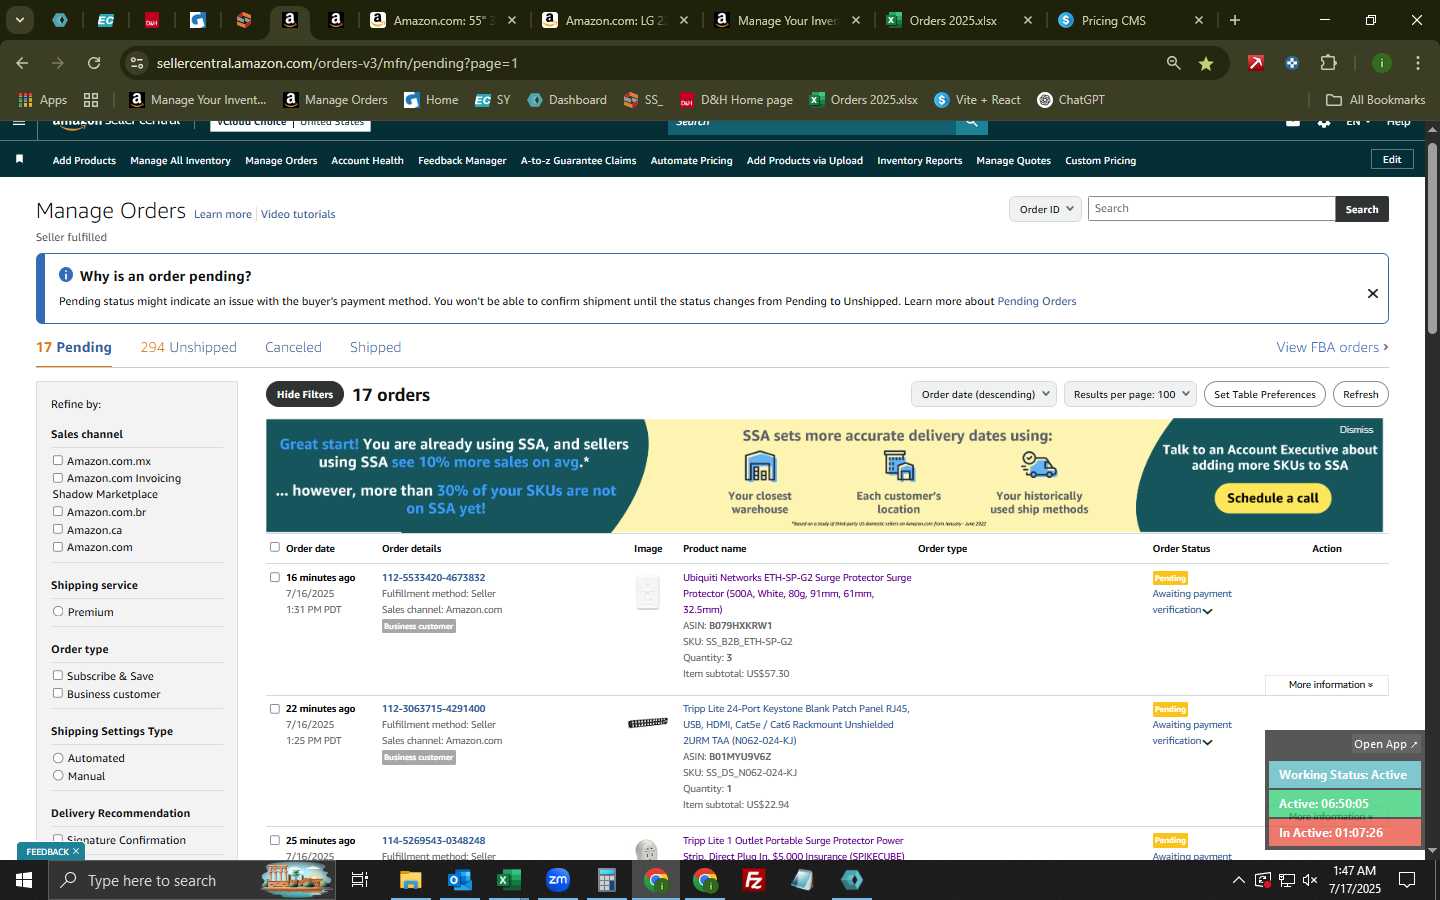1440x900 pixels.
Task: Open the browser tab search dropdown arrow
Action: pyautogui.click(x=20, y=20)
